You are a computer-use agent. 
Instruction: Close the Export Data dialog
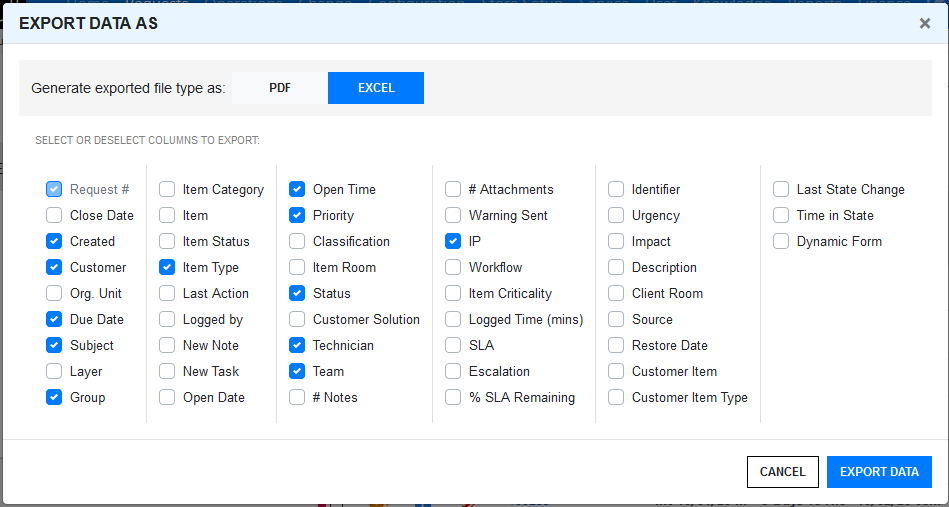(x=925, y=23)
